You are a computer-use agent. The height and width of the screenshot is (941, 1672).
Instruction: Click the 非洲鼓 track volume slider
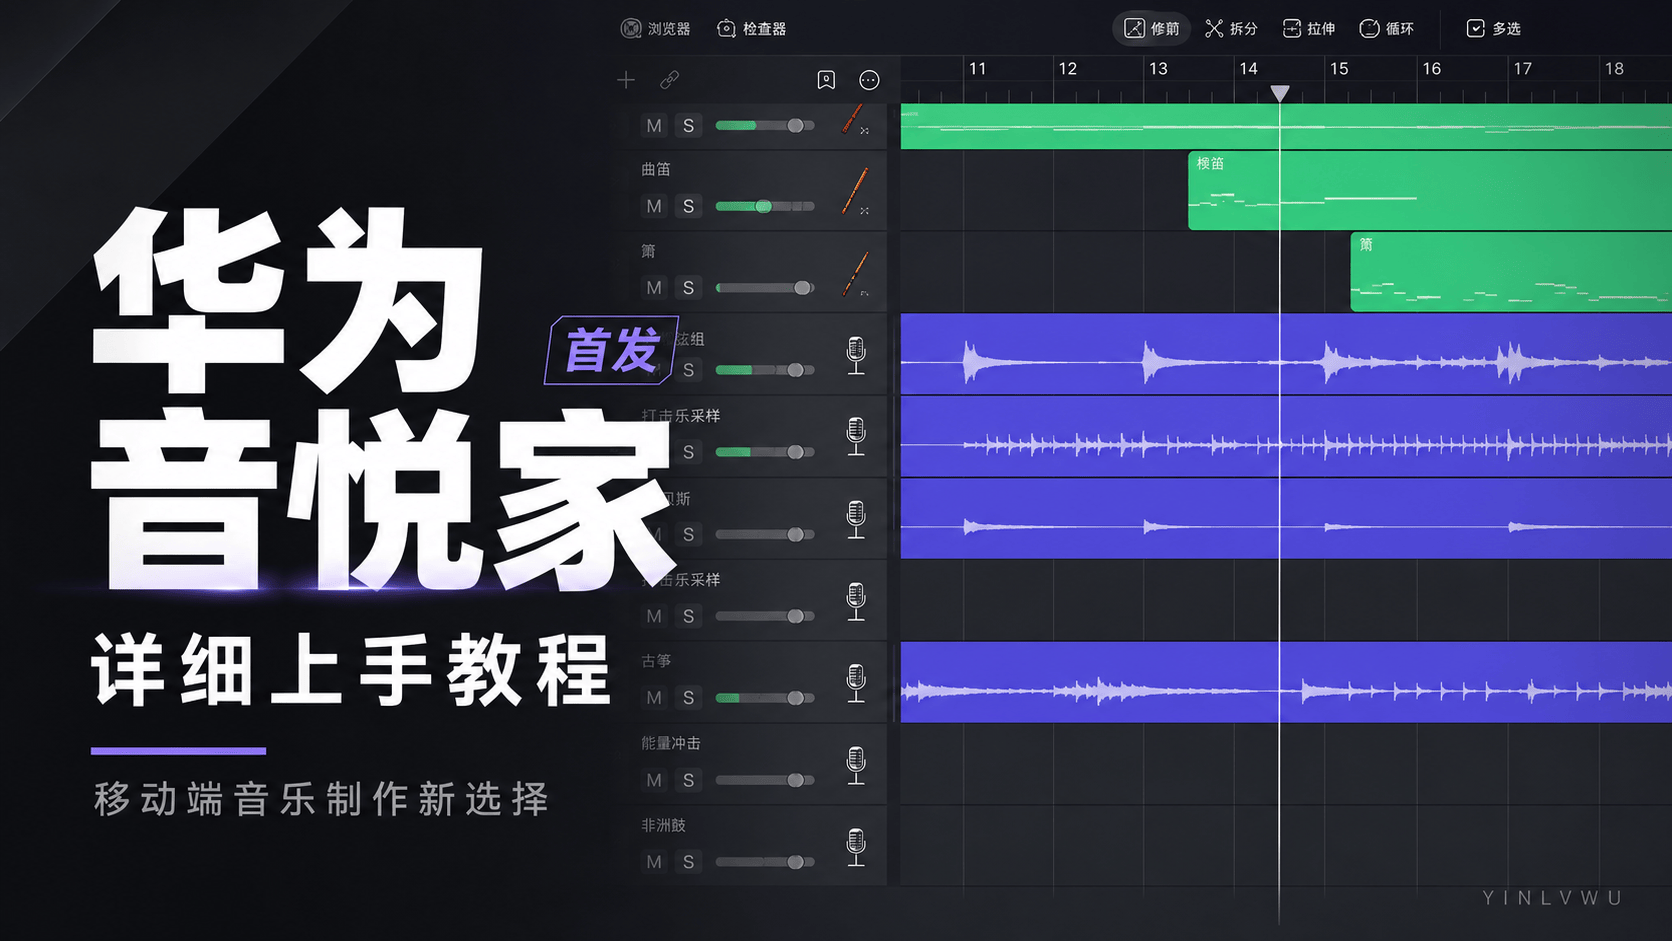765,862
